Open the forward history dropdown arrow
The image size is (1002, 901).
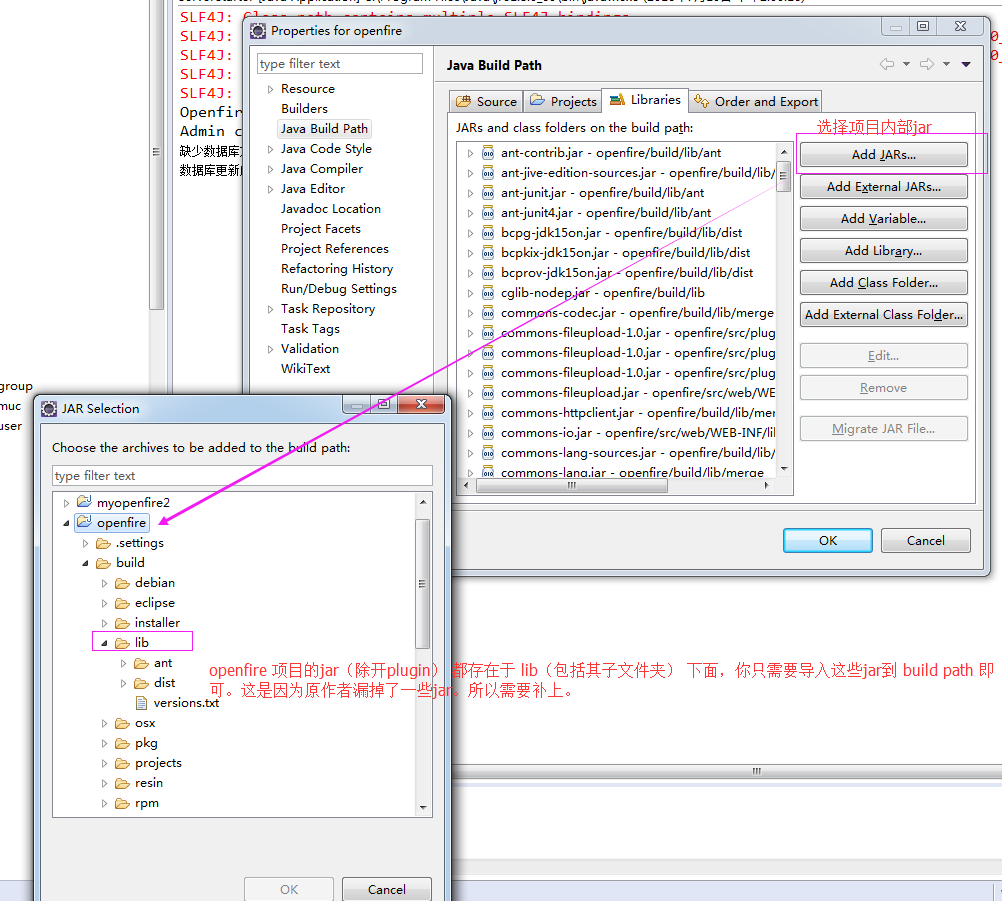pyautogui.click(x=946, y=64)
